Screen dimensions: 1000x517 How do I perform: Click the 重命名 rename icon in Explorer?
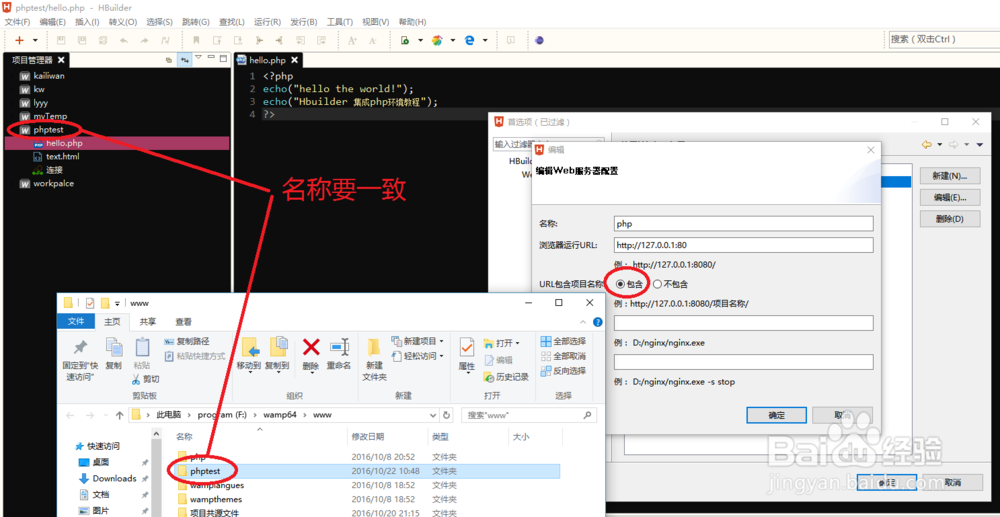click(x=339, y=347)
